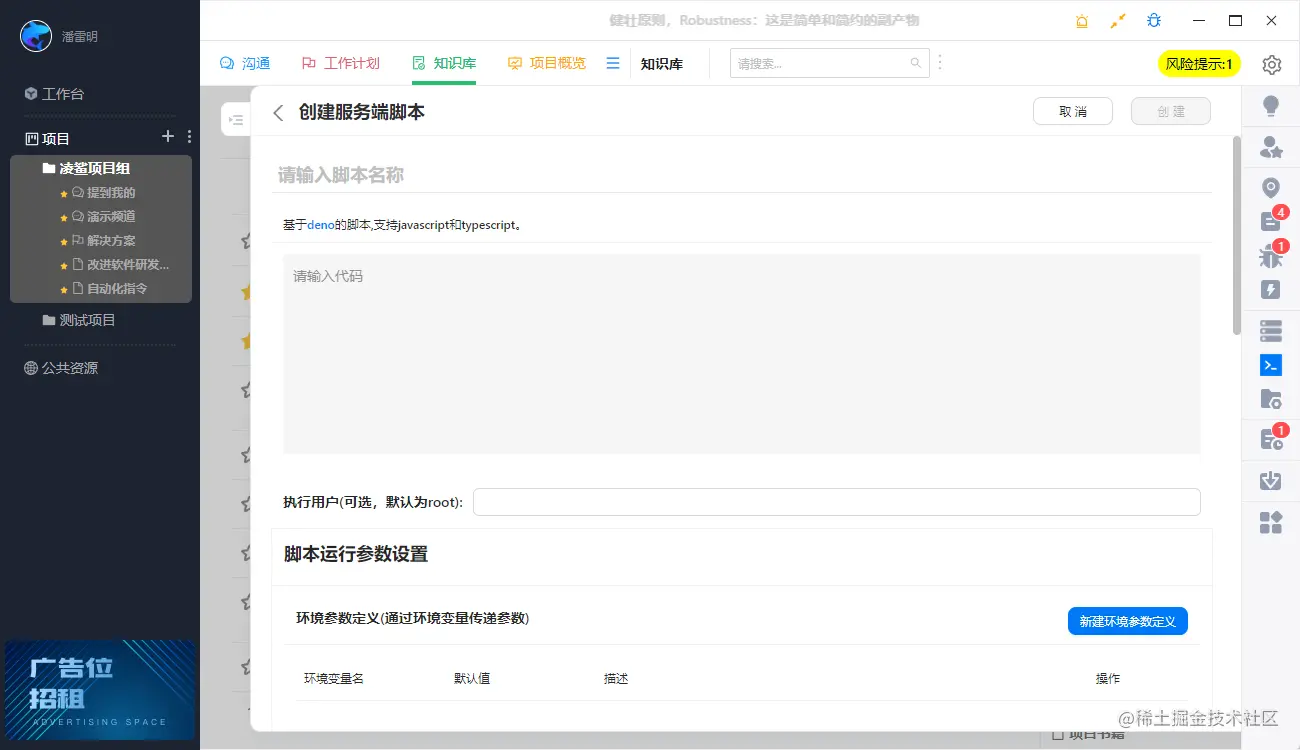Click the 风险提示:1 badge

tap(1199, 64)
